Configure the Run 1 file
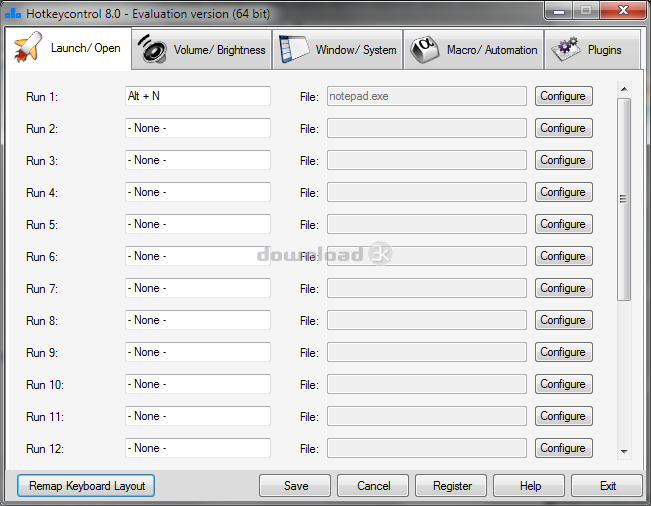 pos(563,96)
